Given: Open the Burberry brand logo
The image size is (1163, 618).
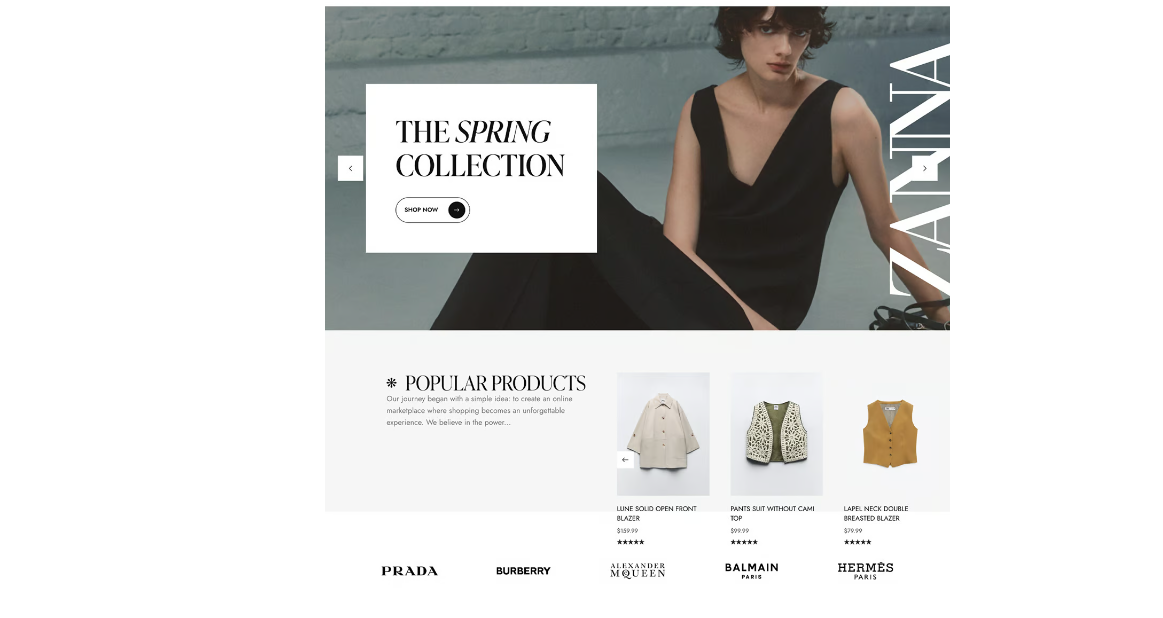Looking at the screenshot, I should (x=523, y=571).
